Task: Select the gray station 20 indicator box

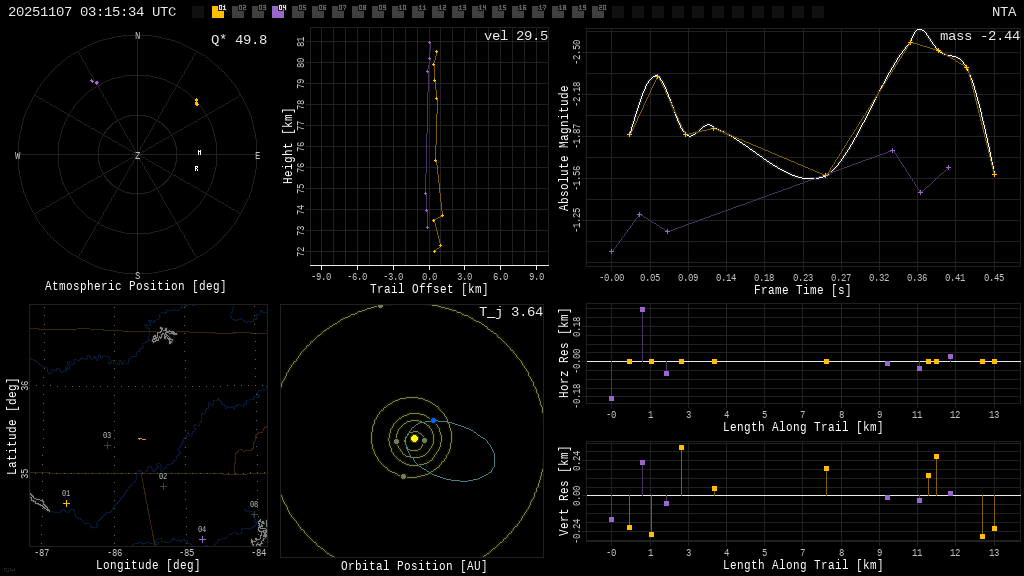Action: [598, 12]
